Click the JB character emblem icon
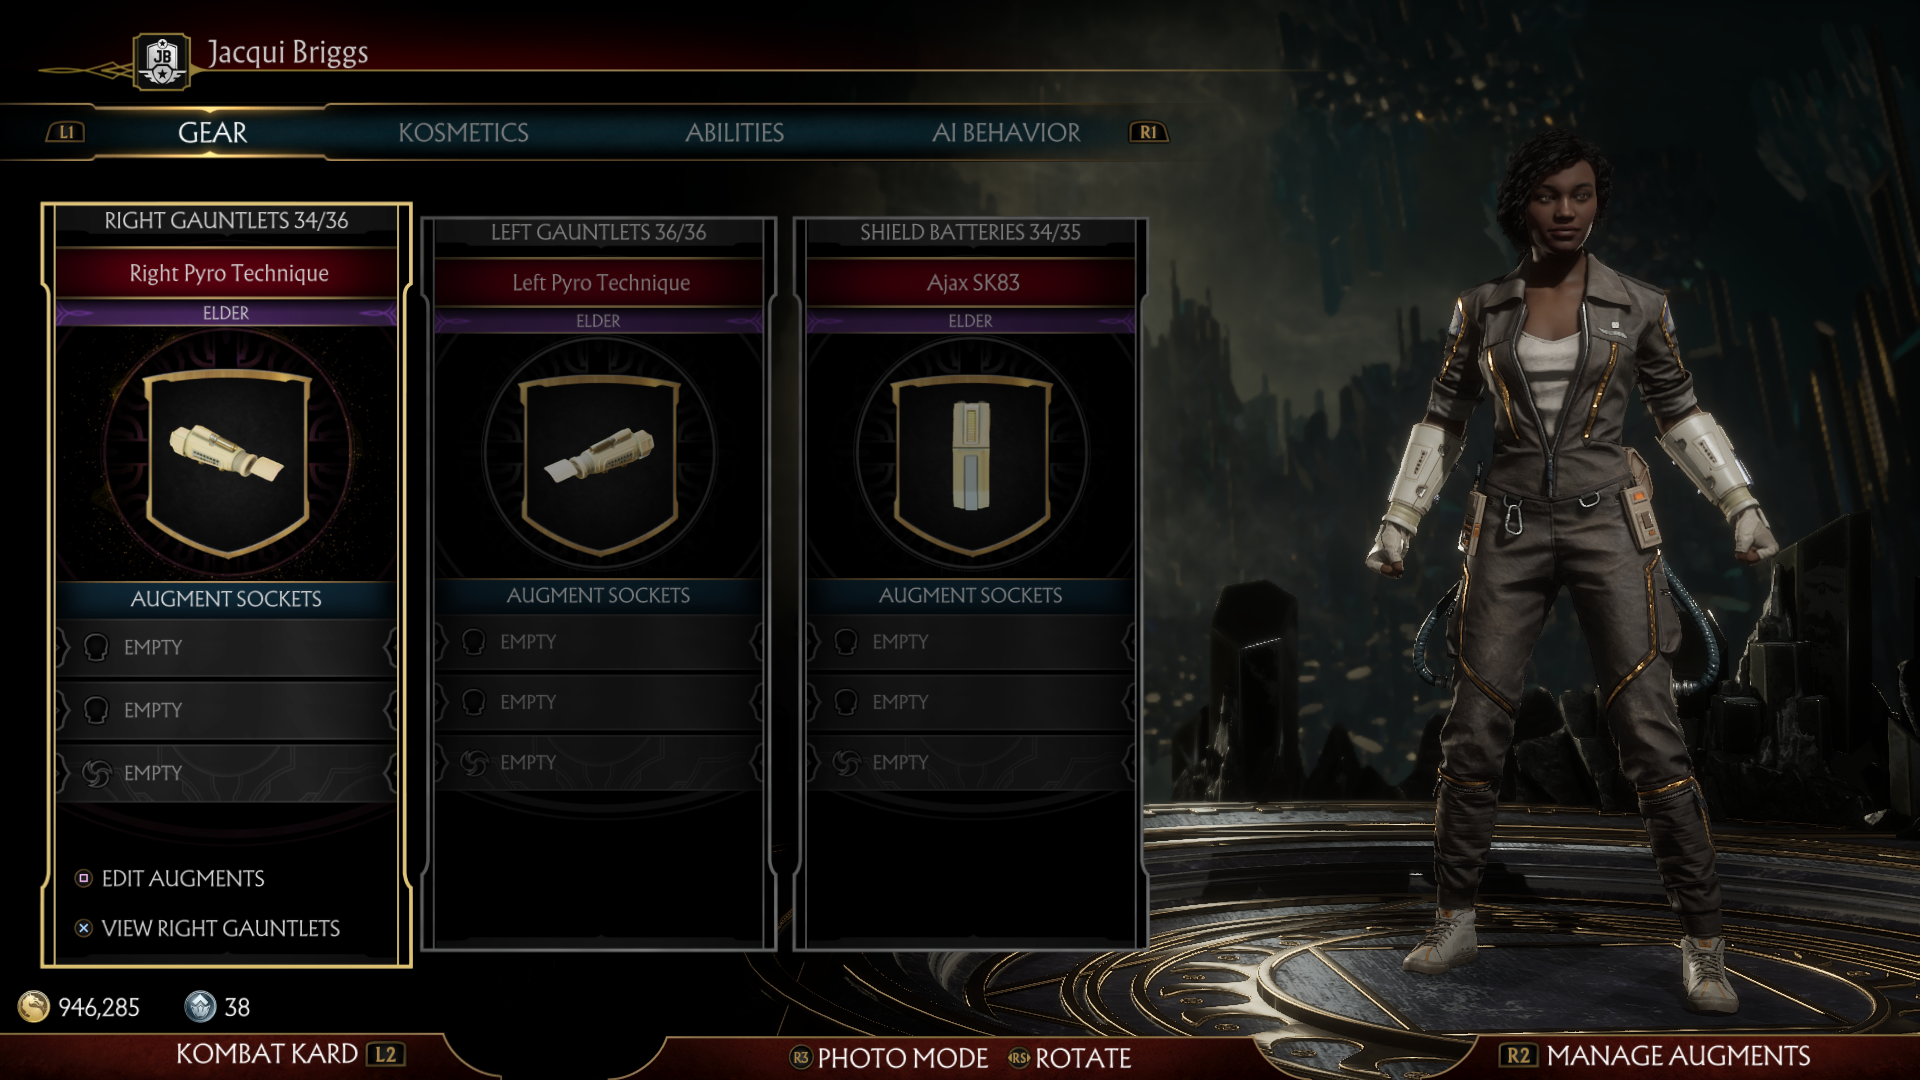 [x=162, y=61]
